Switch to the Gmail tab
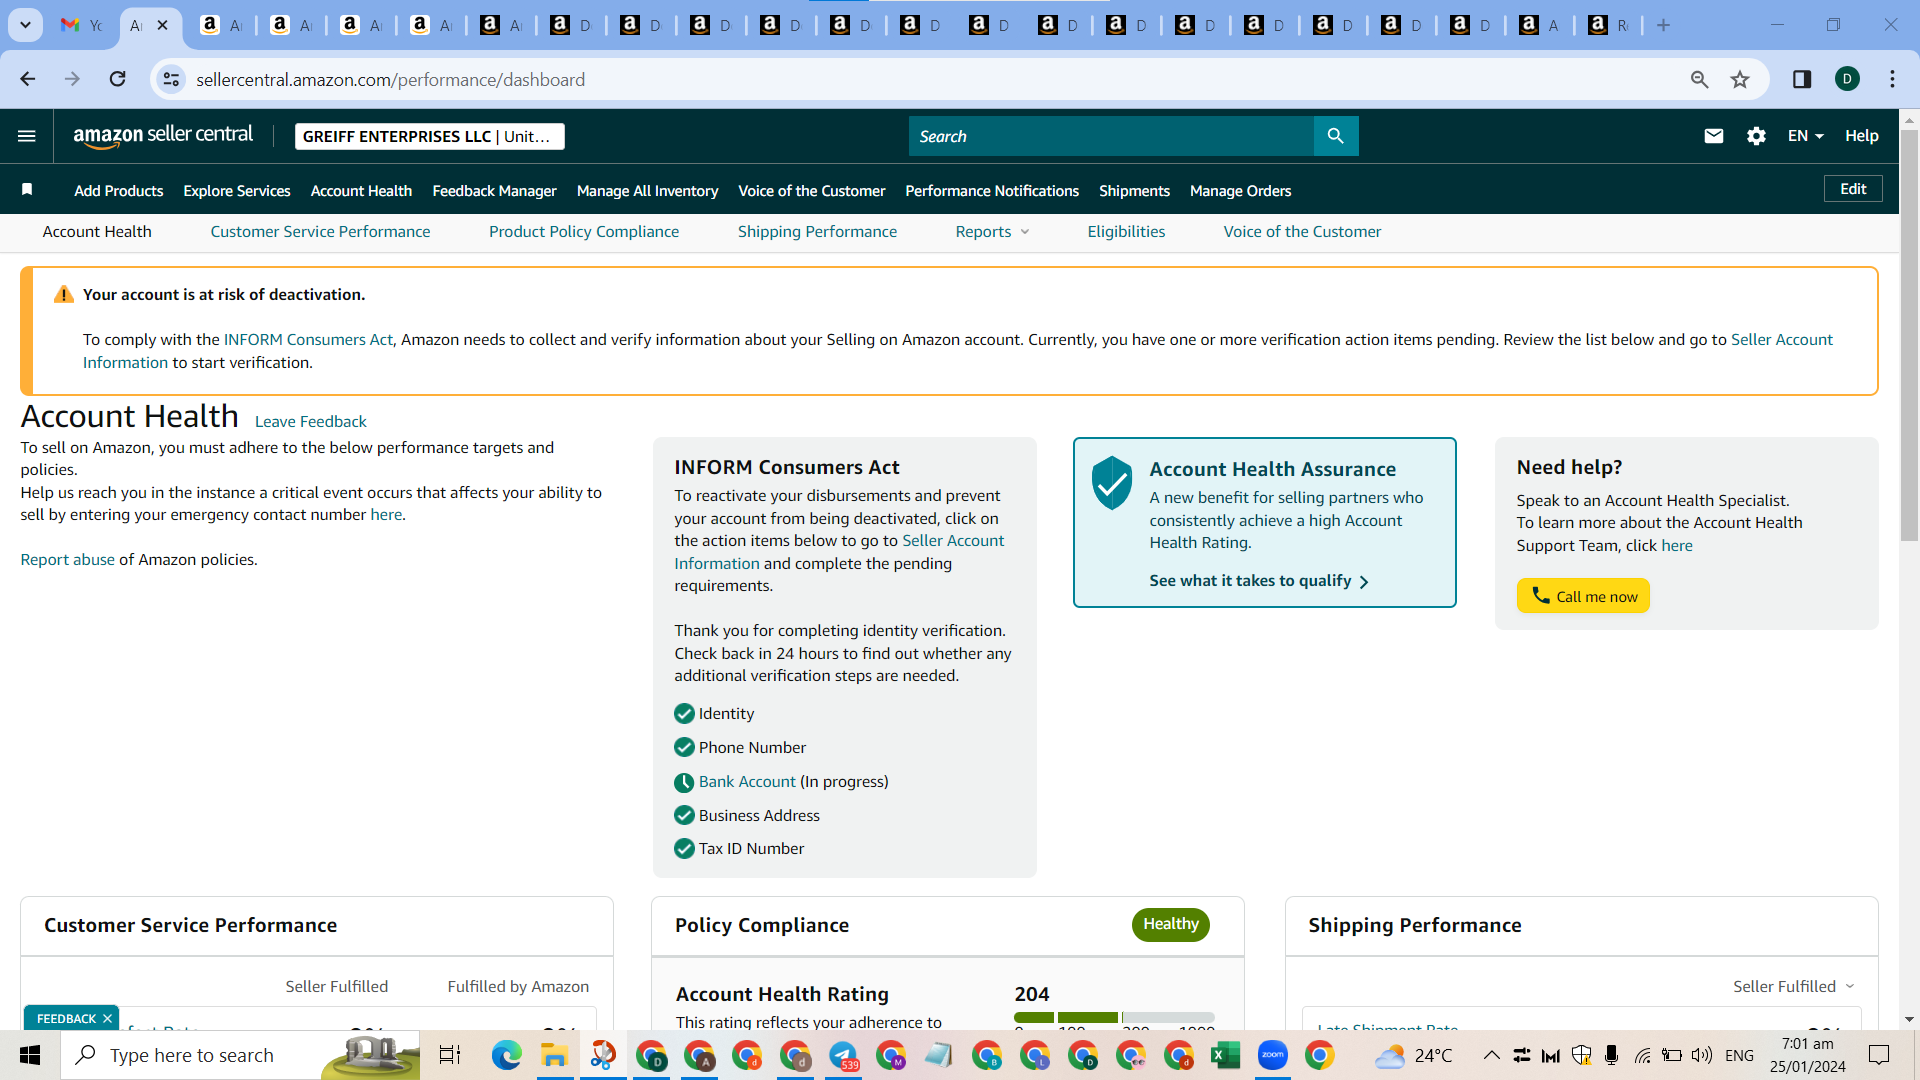Image resolution: width=1920 pixels, height=1080 pixels. [82, 25]
